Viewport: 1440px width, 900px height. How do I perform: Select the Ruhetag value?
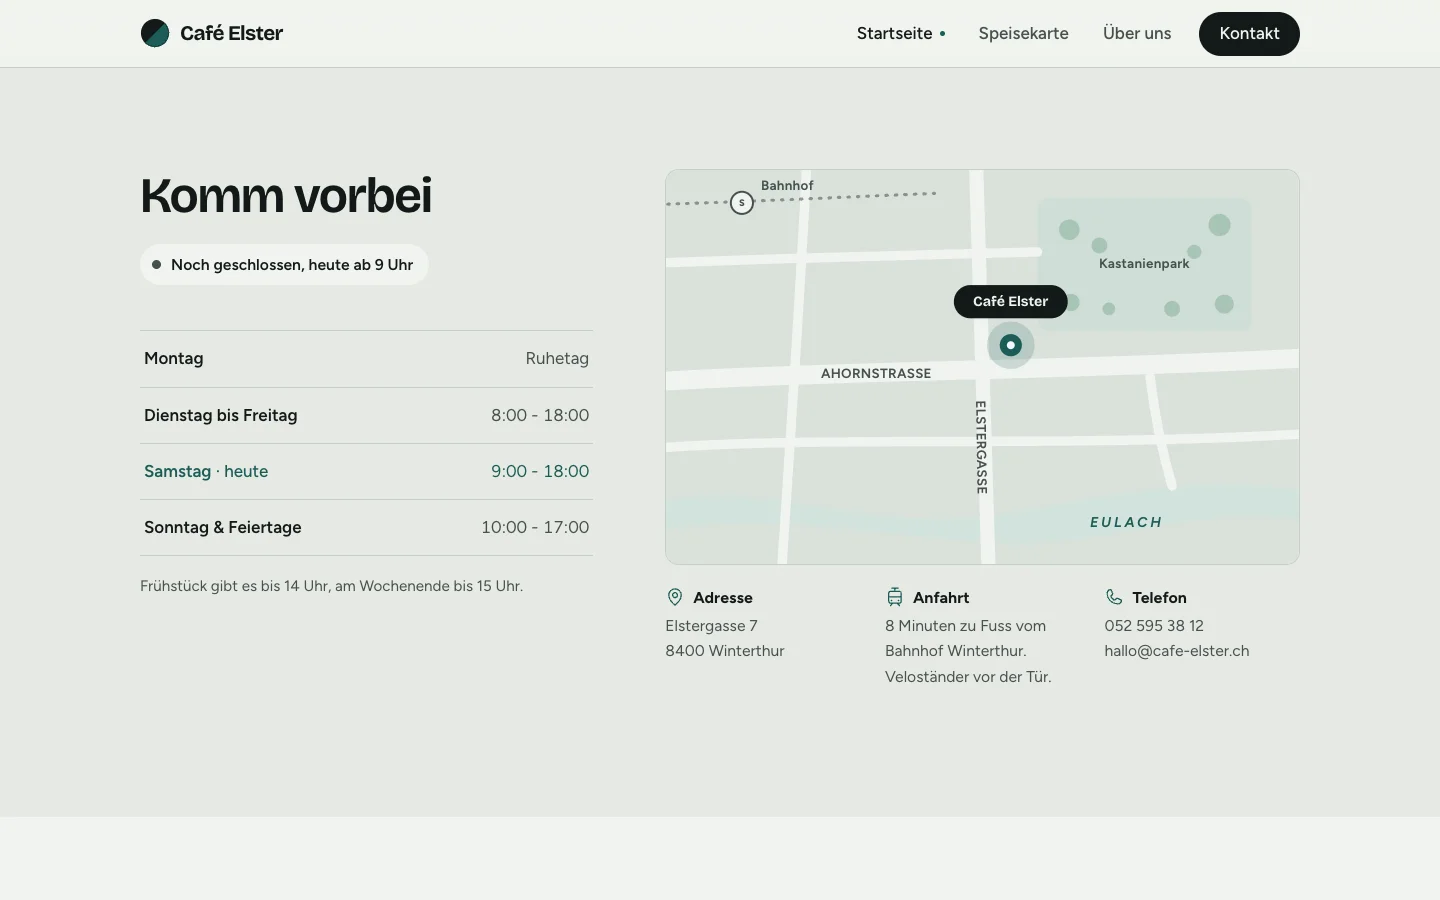click(x=557, y=358)
